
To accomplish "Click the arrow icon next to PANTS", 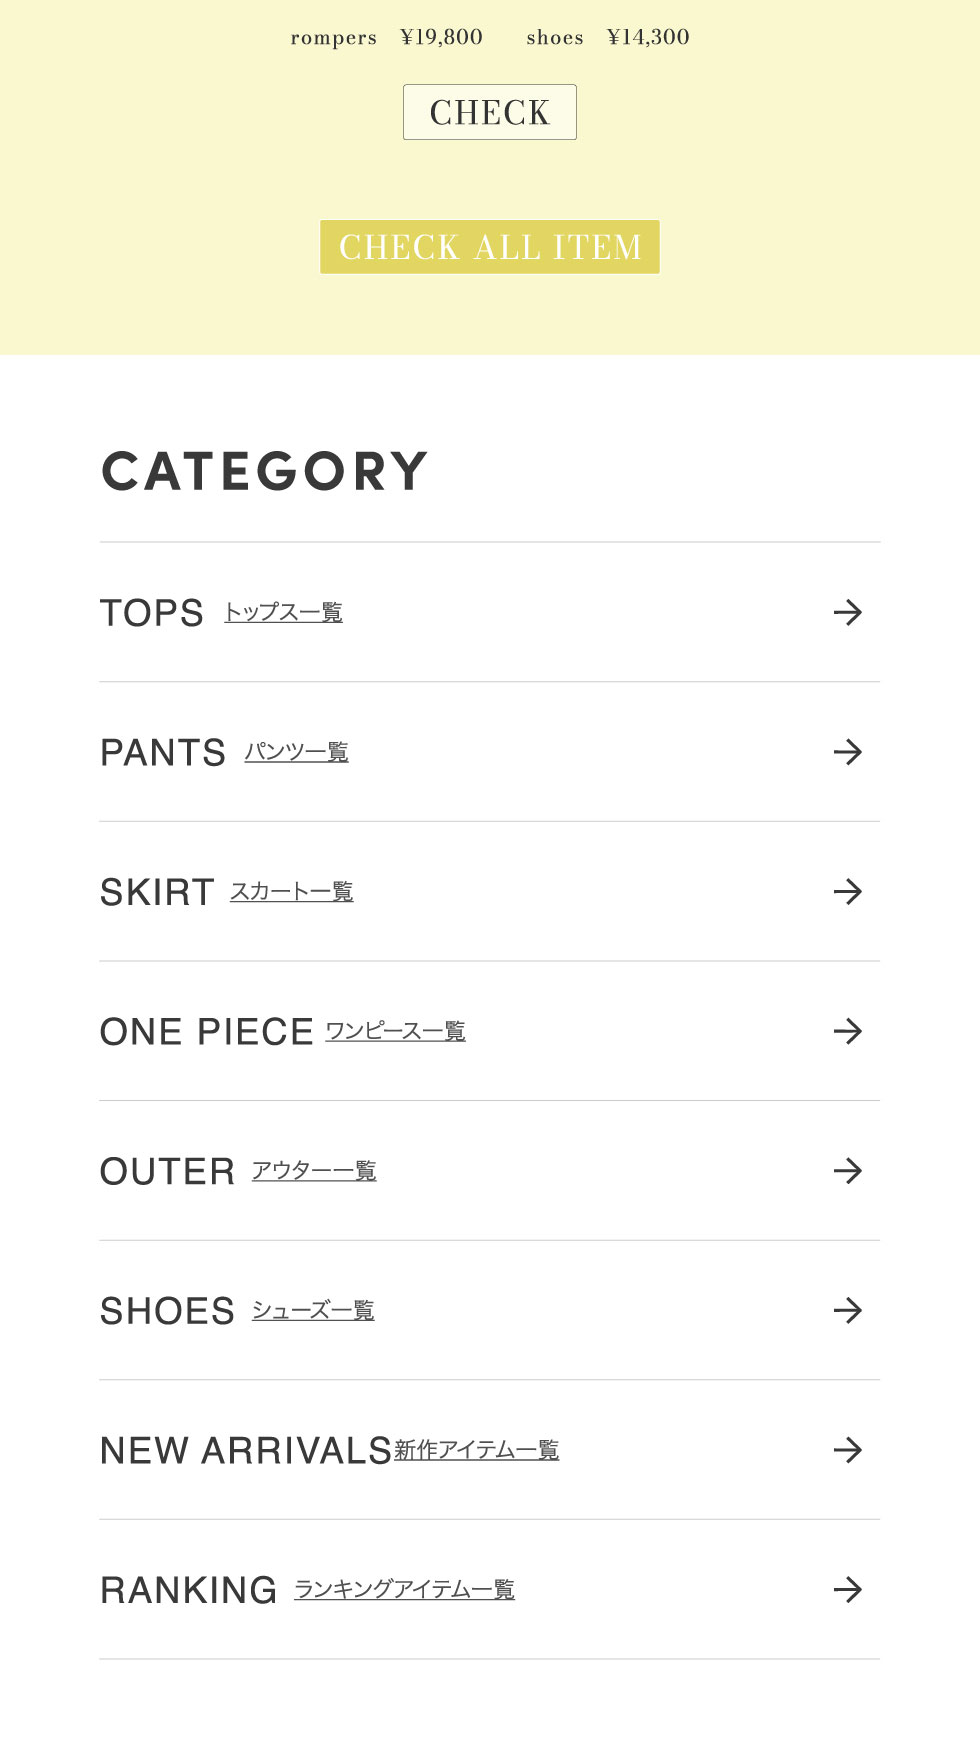I will (847, 752).
